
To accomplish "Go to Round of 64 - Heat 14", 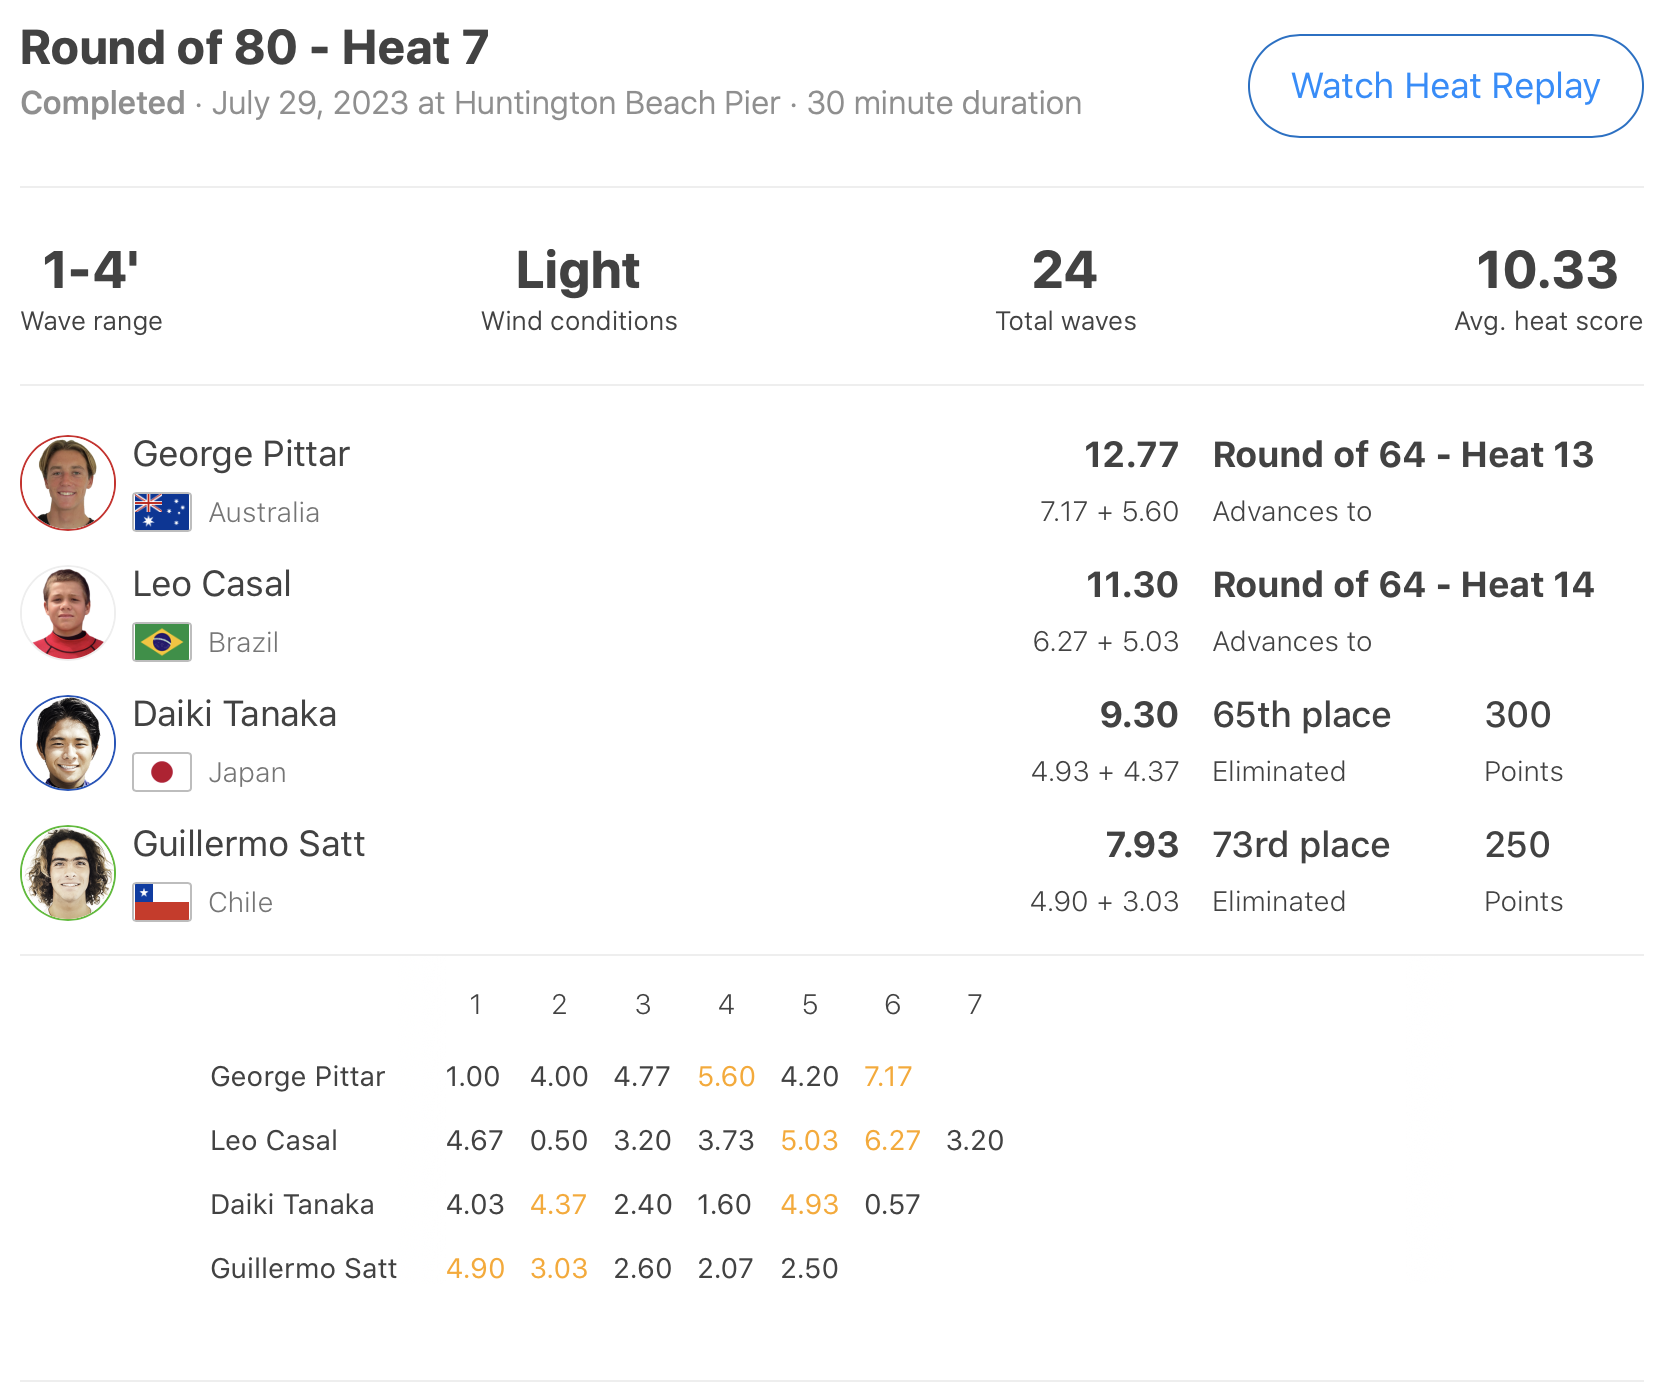I will (x=1403, y=585).
